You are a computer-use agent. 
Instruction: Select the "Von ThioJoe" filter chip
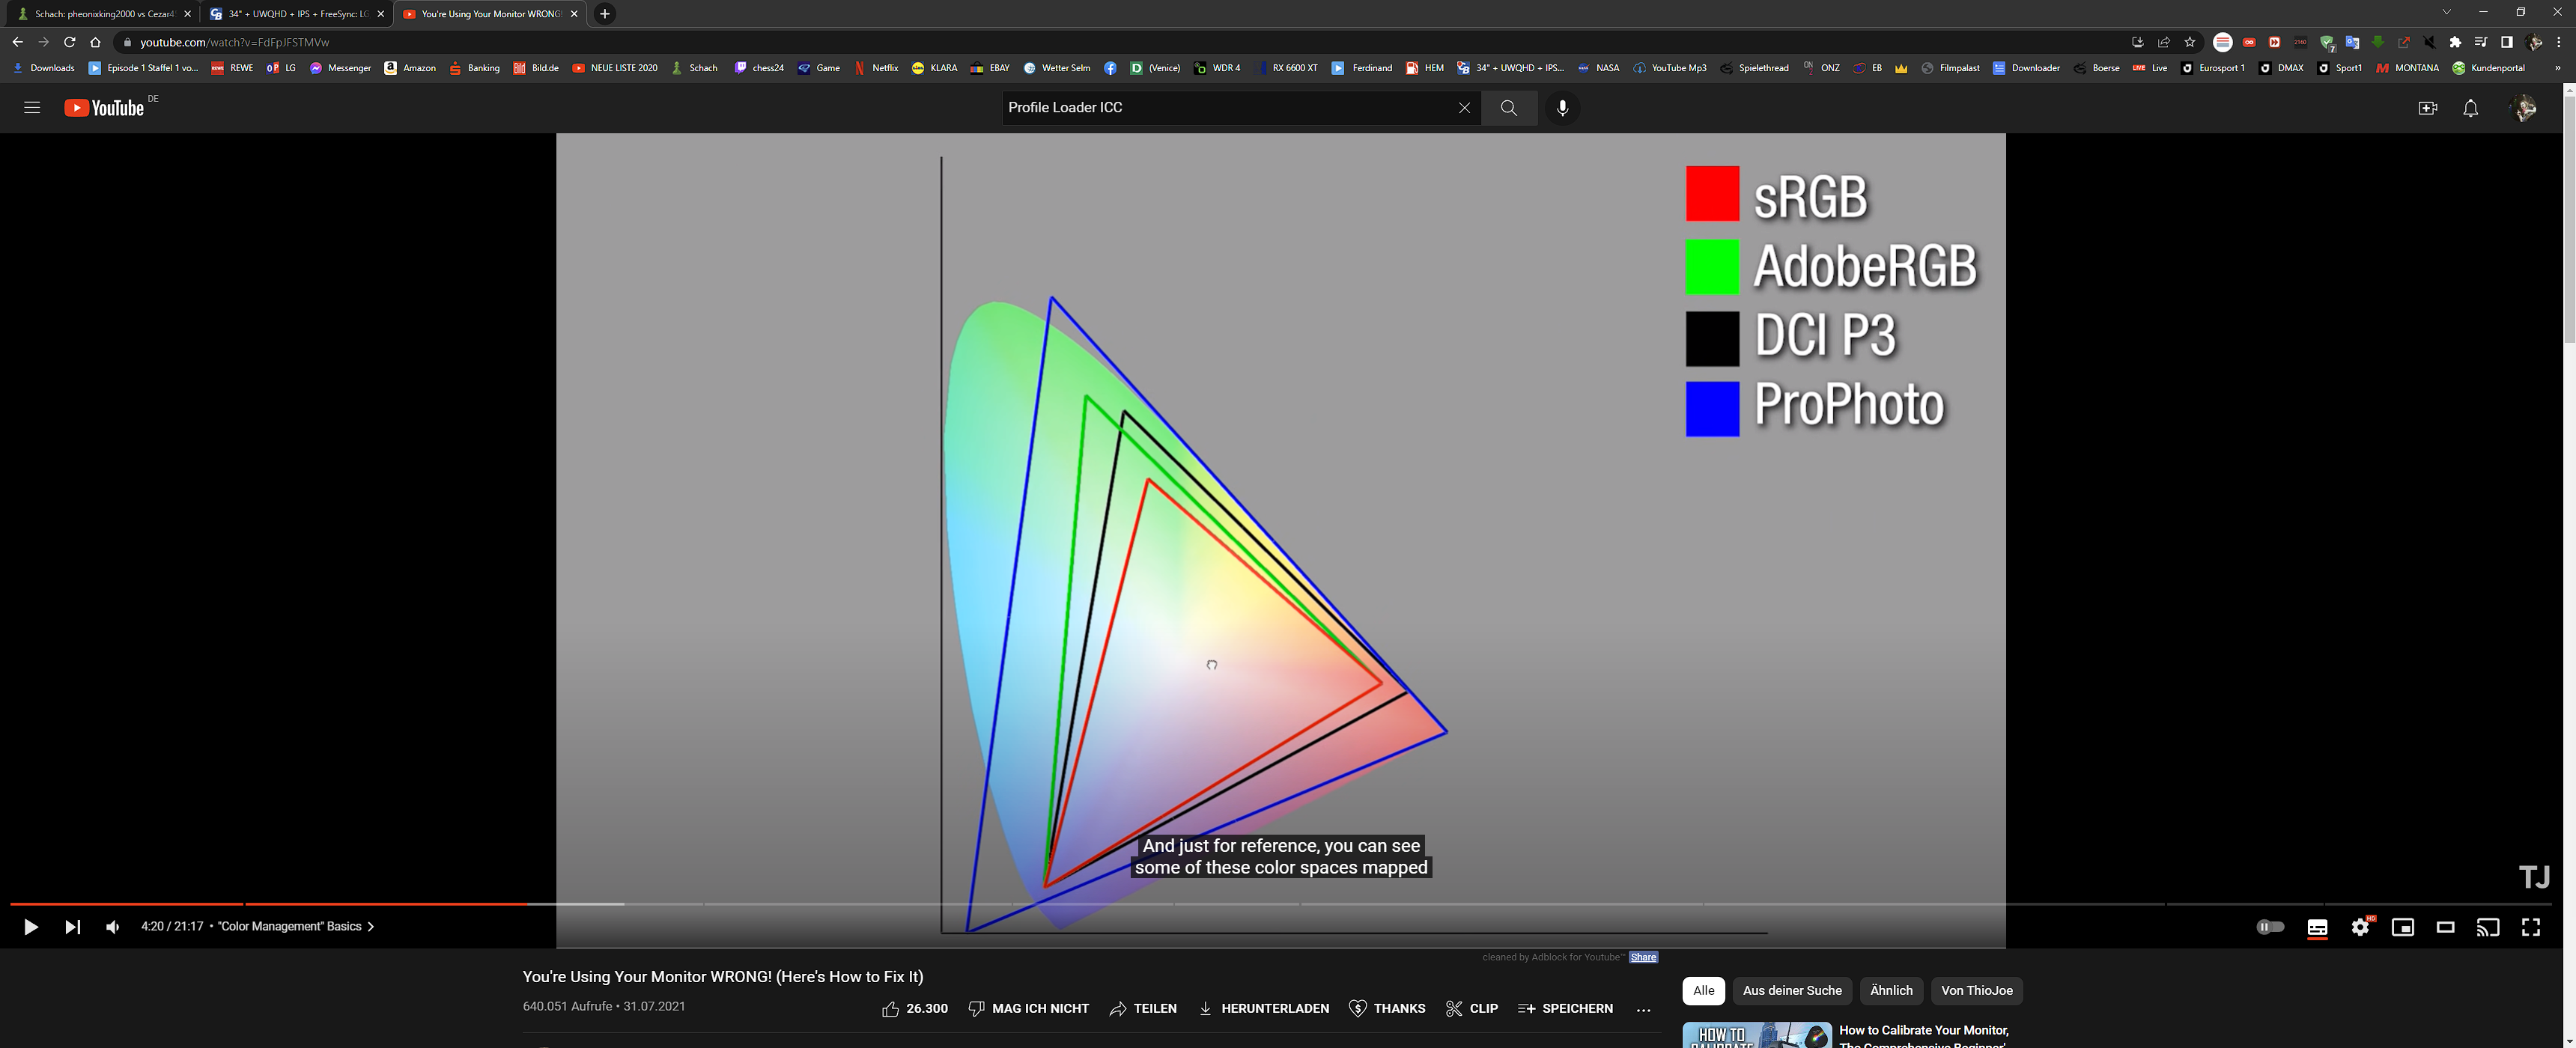pyautogui.click(x=1976, y=990)
